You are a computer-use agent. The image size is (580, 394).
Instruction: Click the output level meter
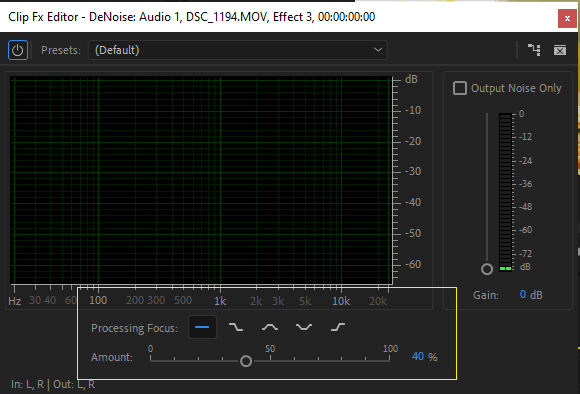[x=505, y=192]
